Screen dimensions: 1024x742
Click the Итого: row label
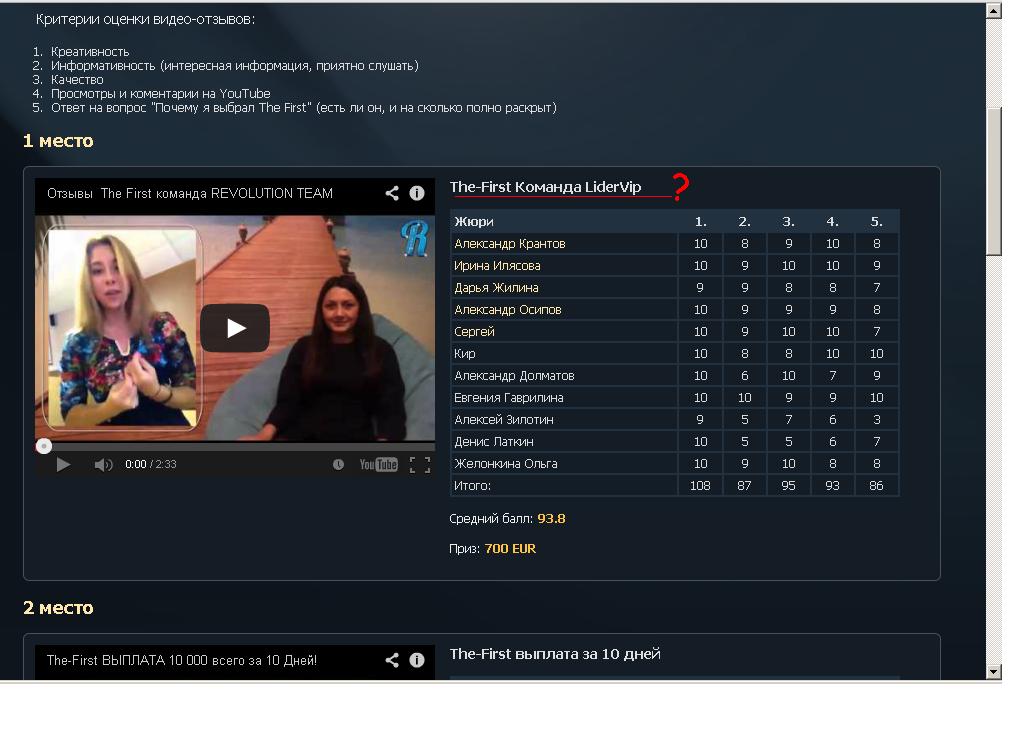(x=472, y=485)
